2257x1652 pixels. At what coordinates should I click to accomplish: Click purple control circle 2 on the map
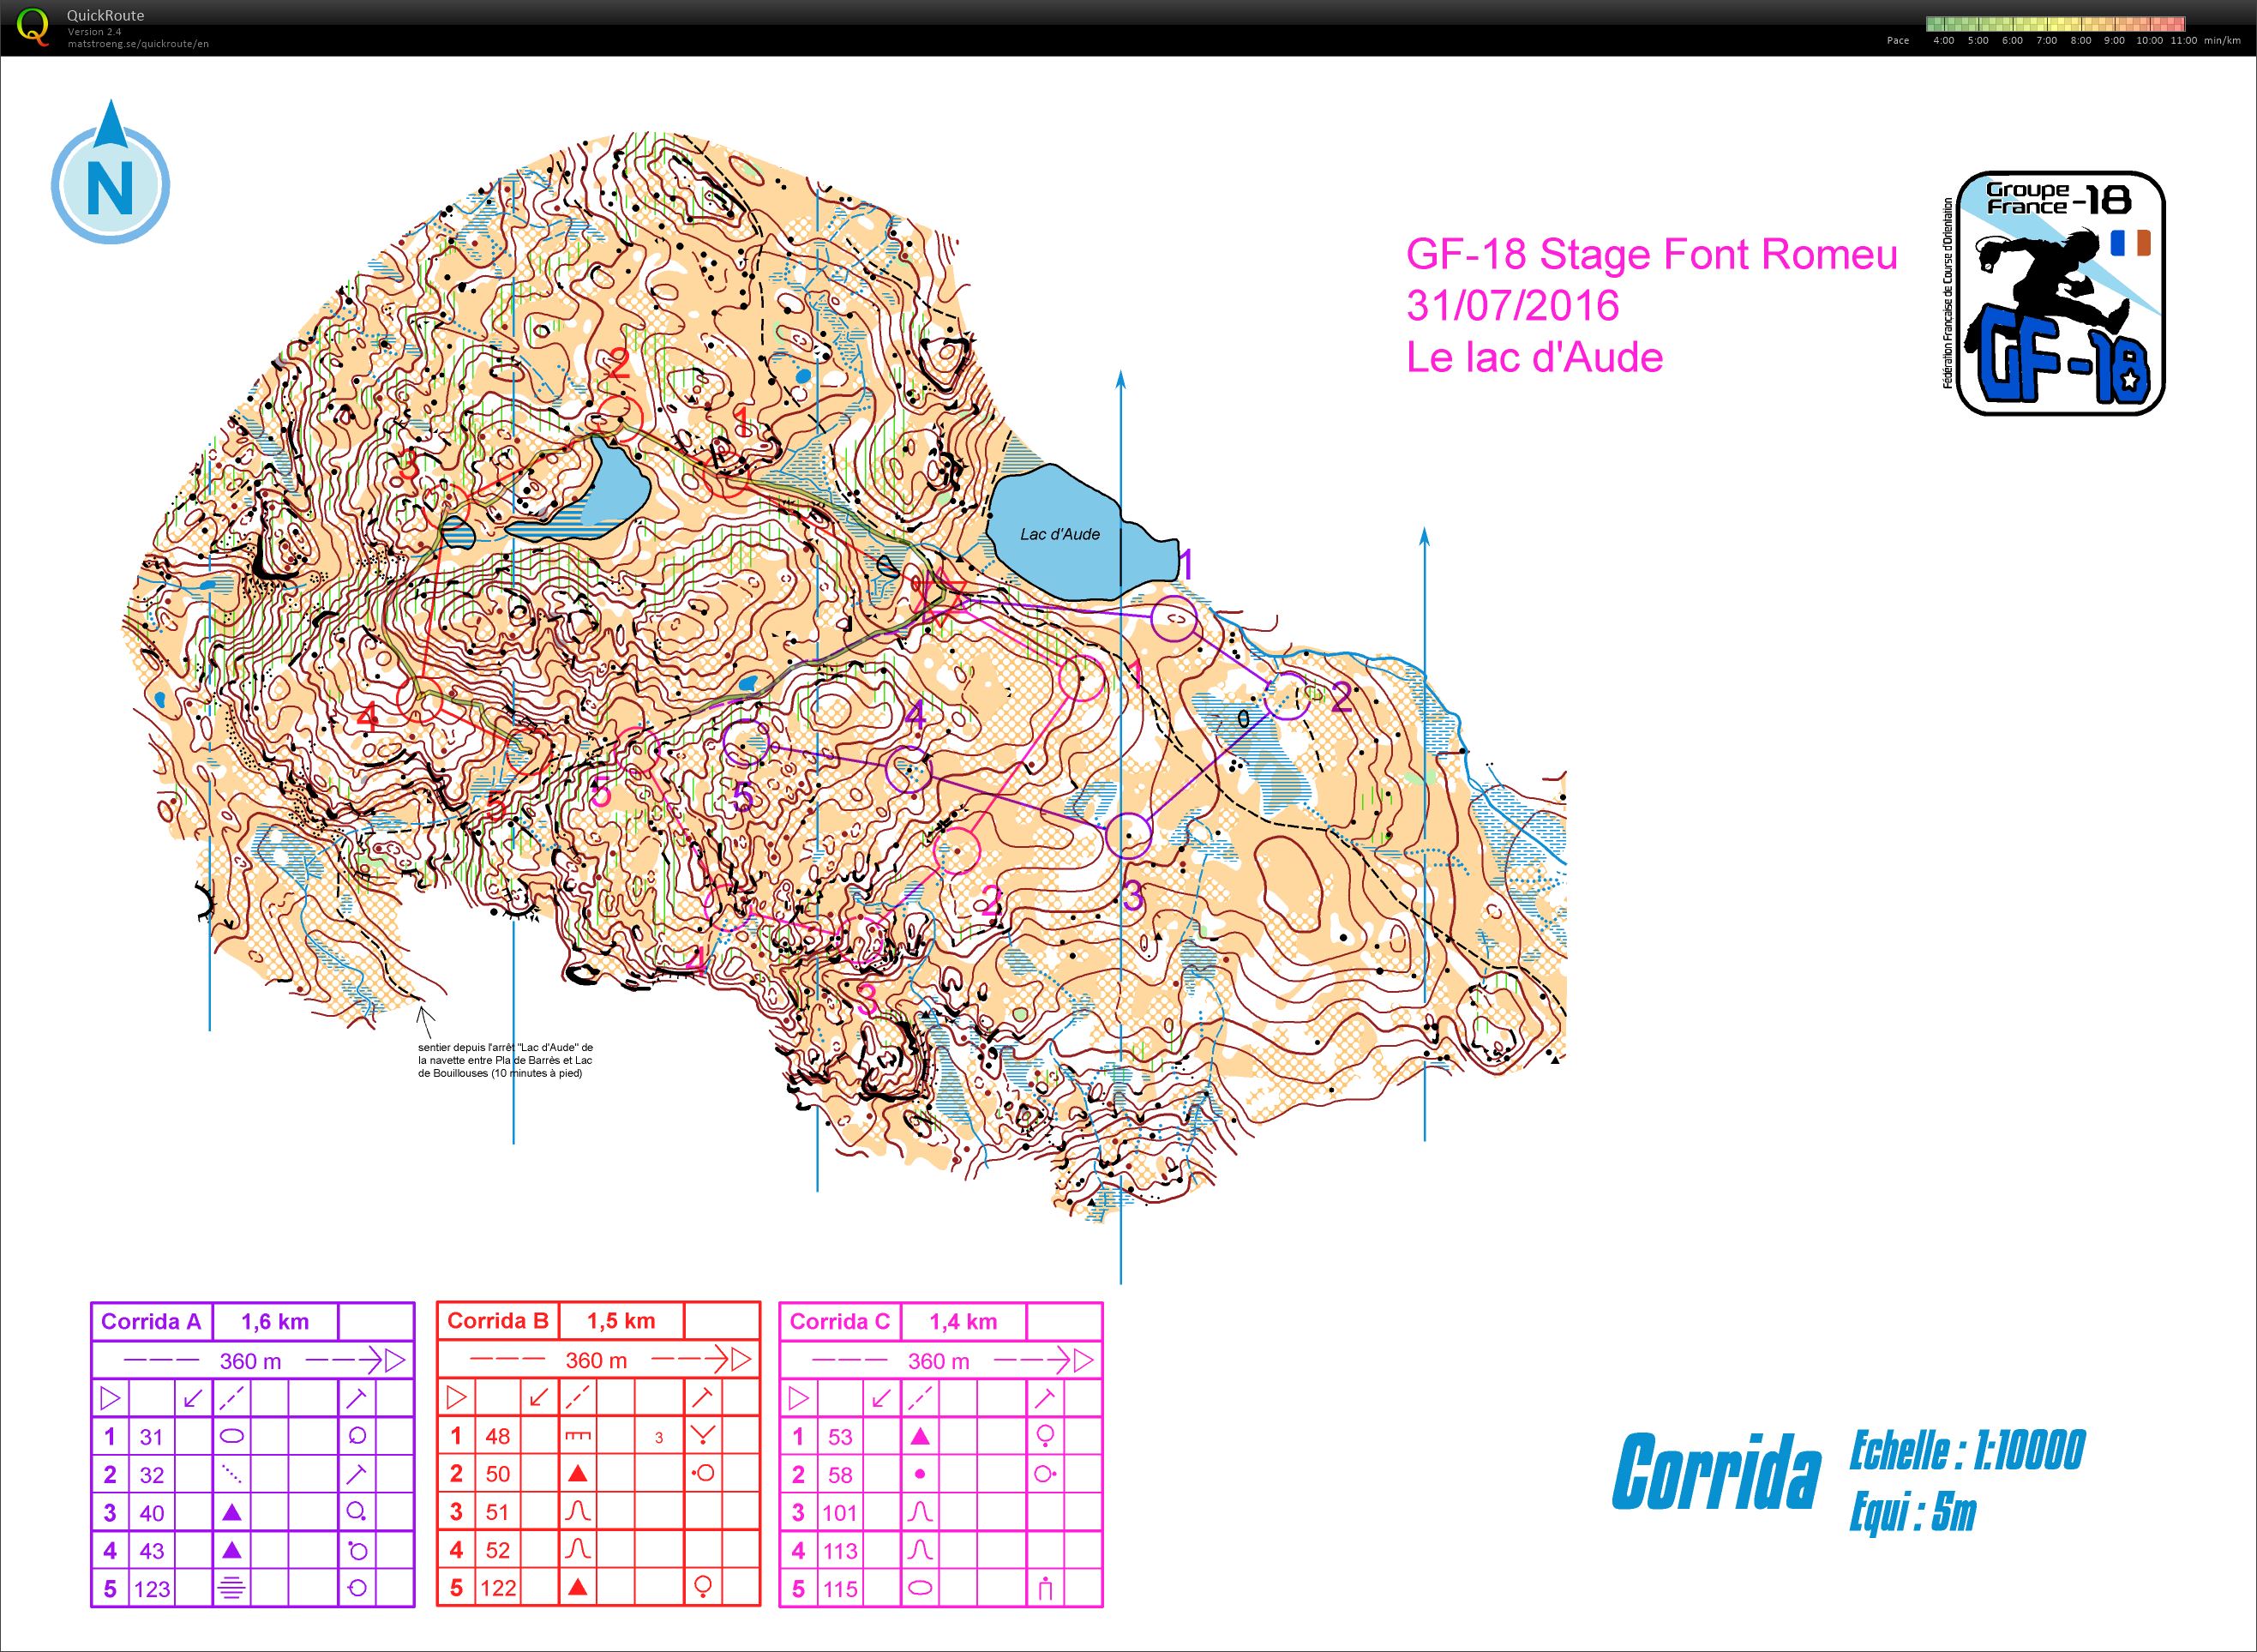click(1286, 696)
